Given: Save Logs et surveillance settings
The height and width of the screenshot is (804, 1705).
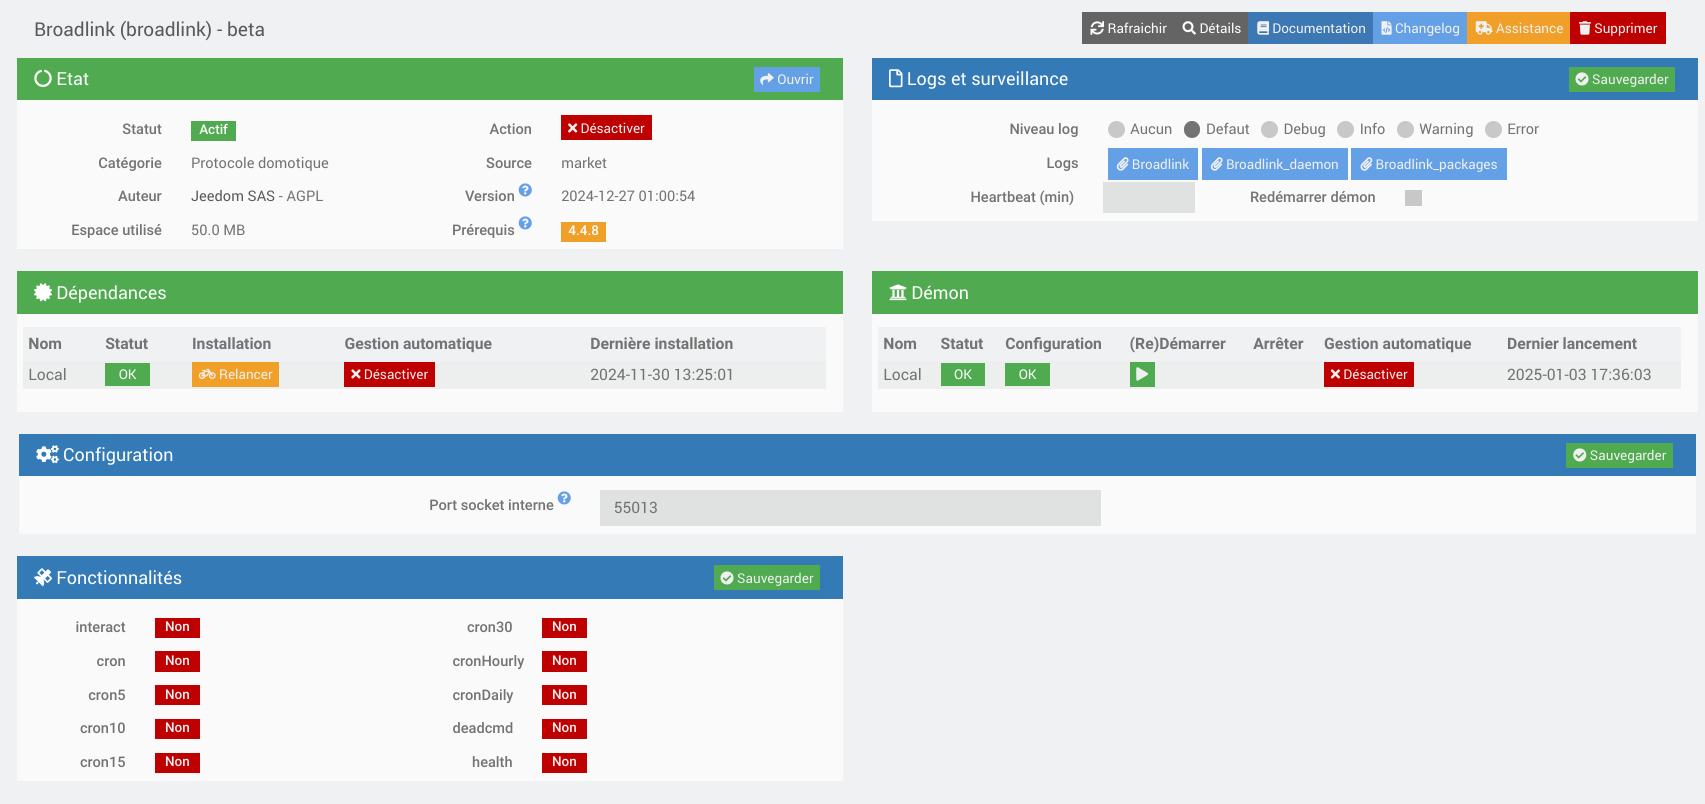Looking at the screenshot, I should (x=1622, y=79).
